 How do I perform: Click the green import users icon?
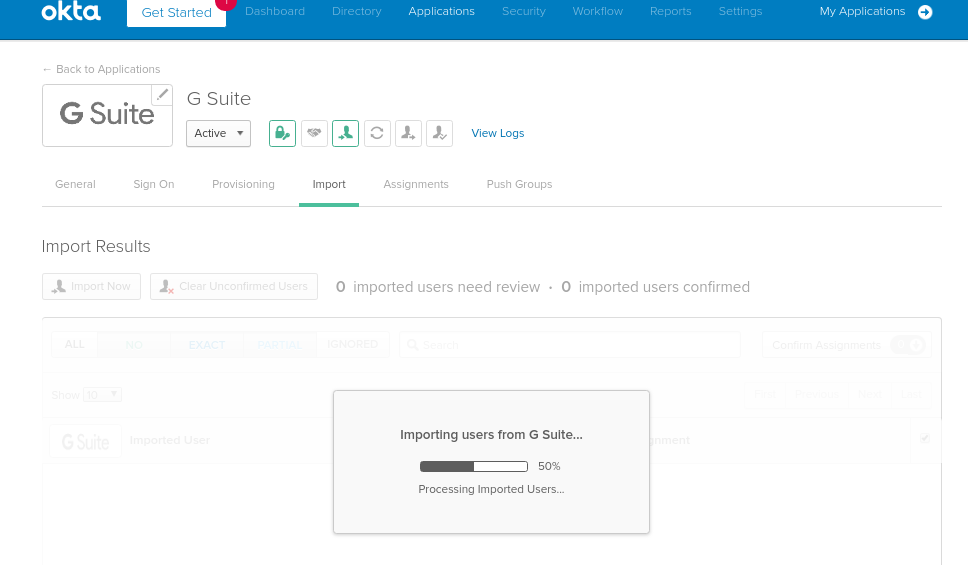[346, 133]
